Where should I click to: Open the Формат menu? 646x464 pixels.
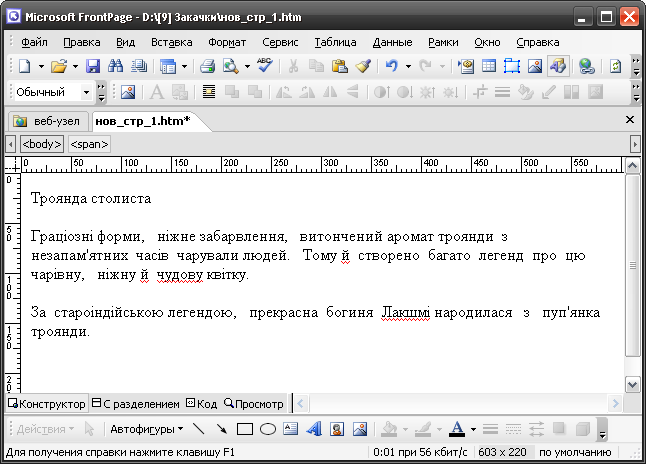point(226,42)
